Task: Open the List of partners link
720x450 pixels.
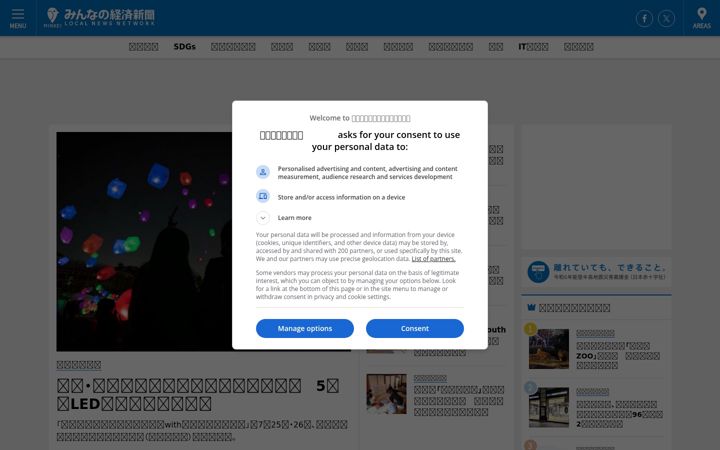Action: 433,259
